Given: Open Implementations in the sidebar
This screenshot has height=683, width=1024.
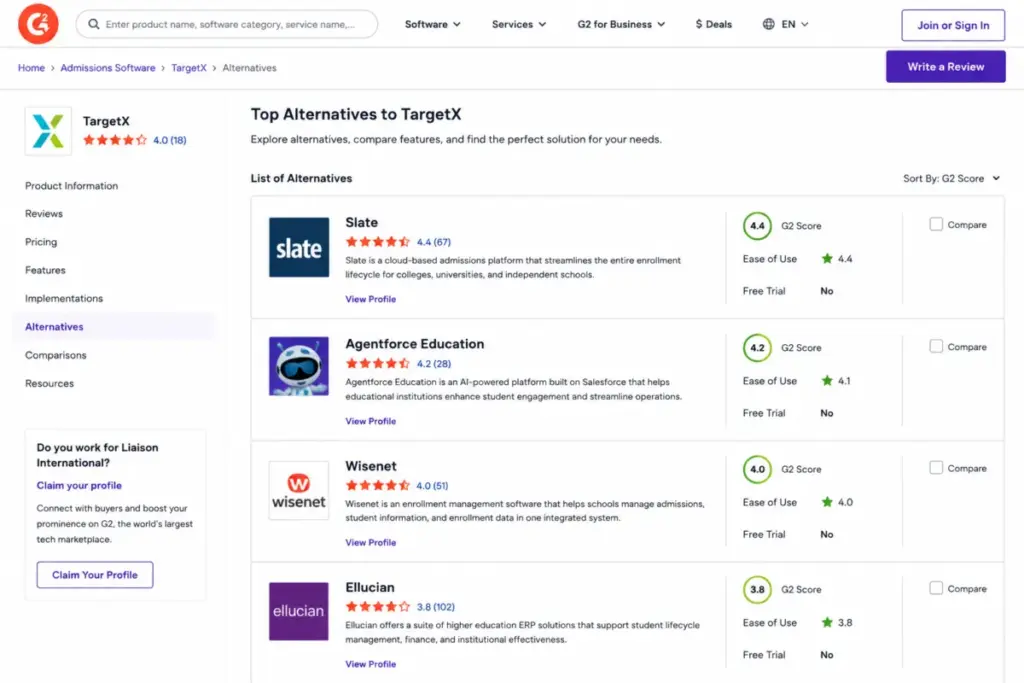Looking at the screenshot, I should (64, 298).
